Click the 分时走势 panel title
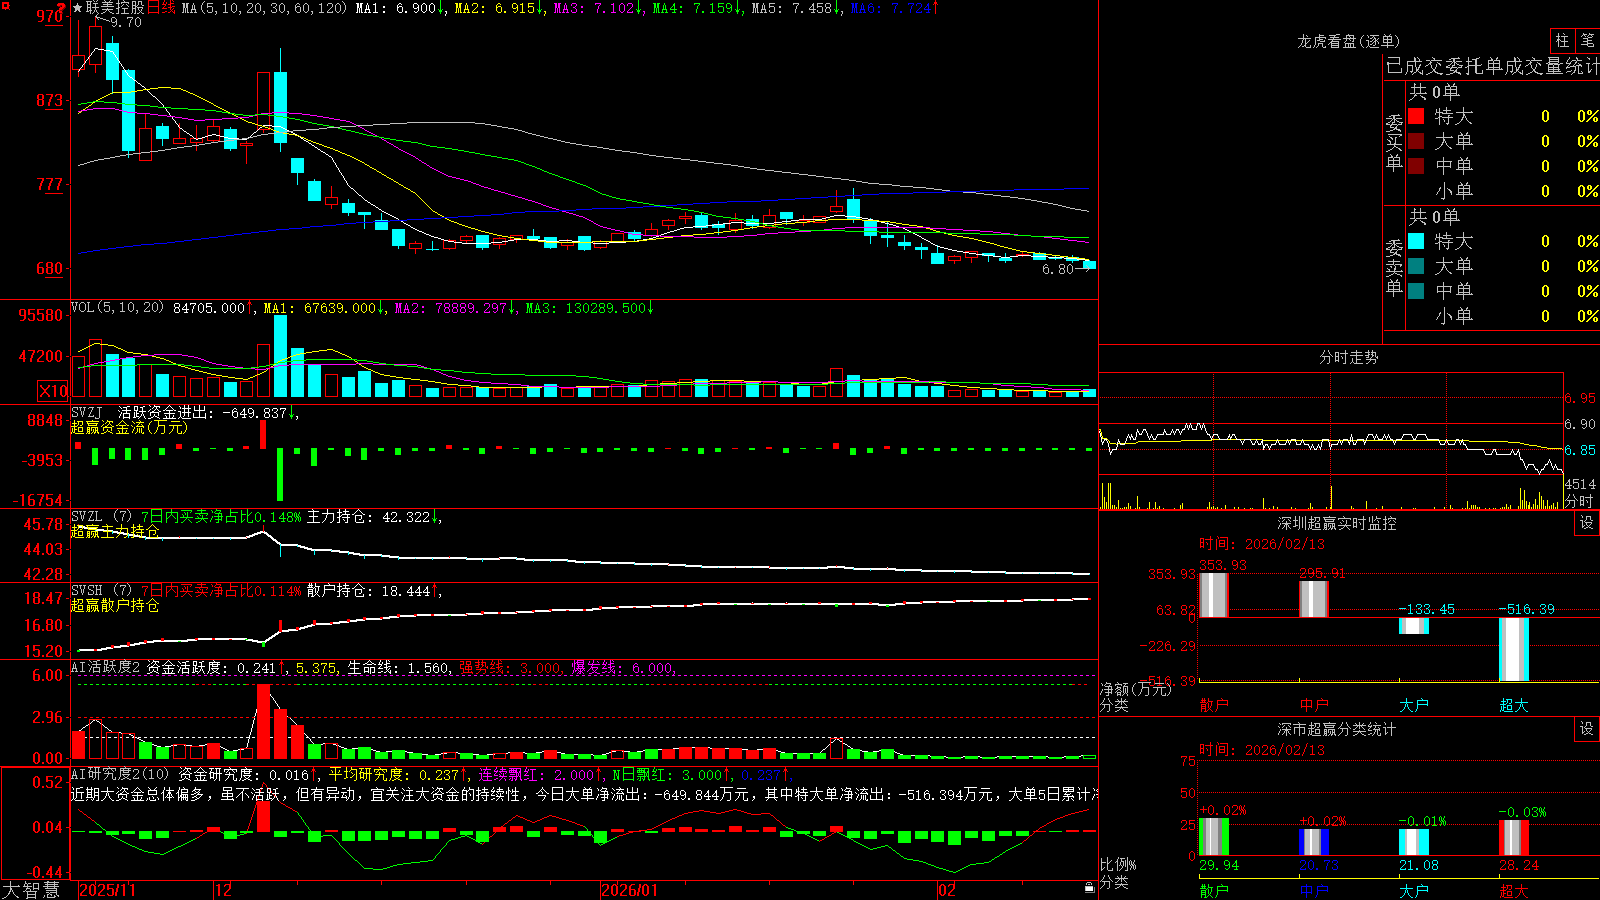The image size is (1600, 900). (1348, 357)
